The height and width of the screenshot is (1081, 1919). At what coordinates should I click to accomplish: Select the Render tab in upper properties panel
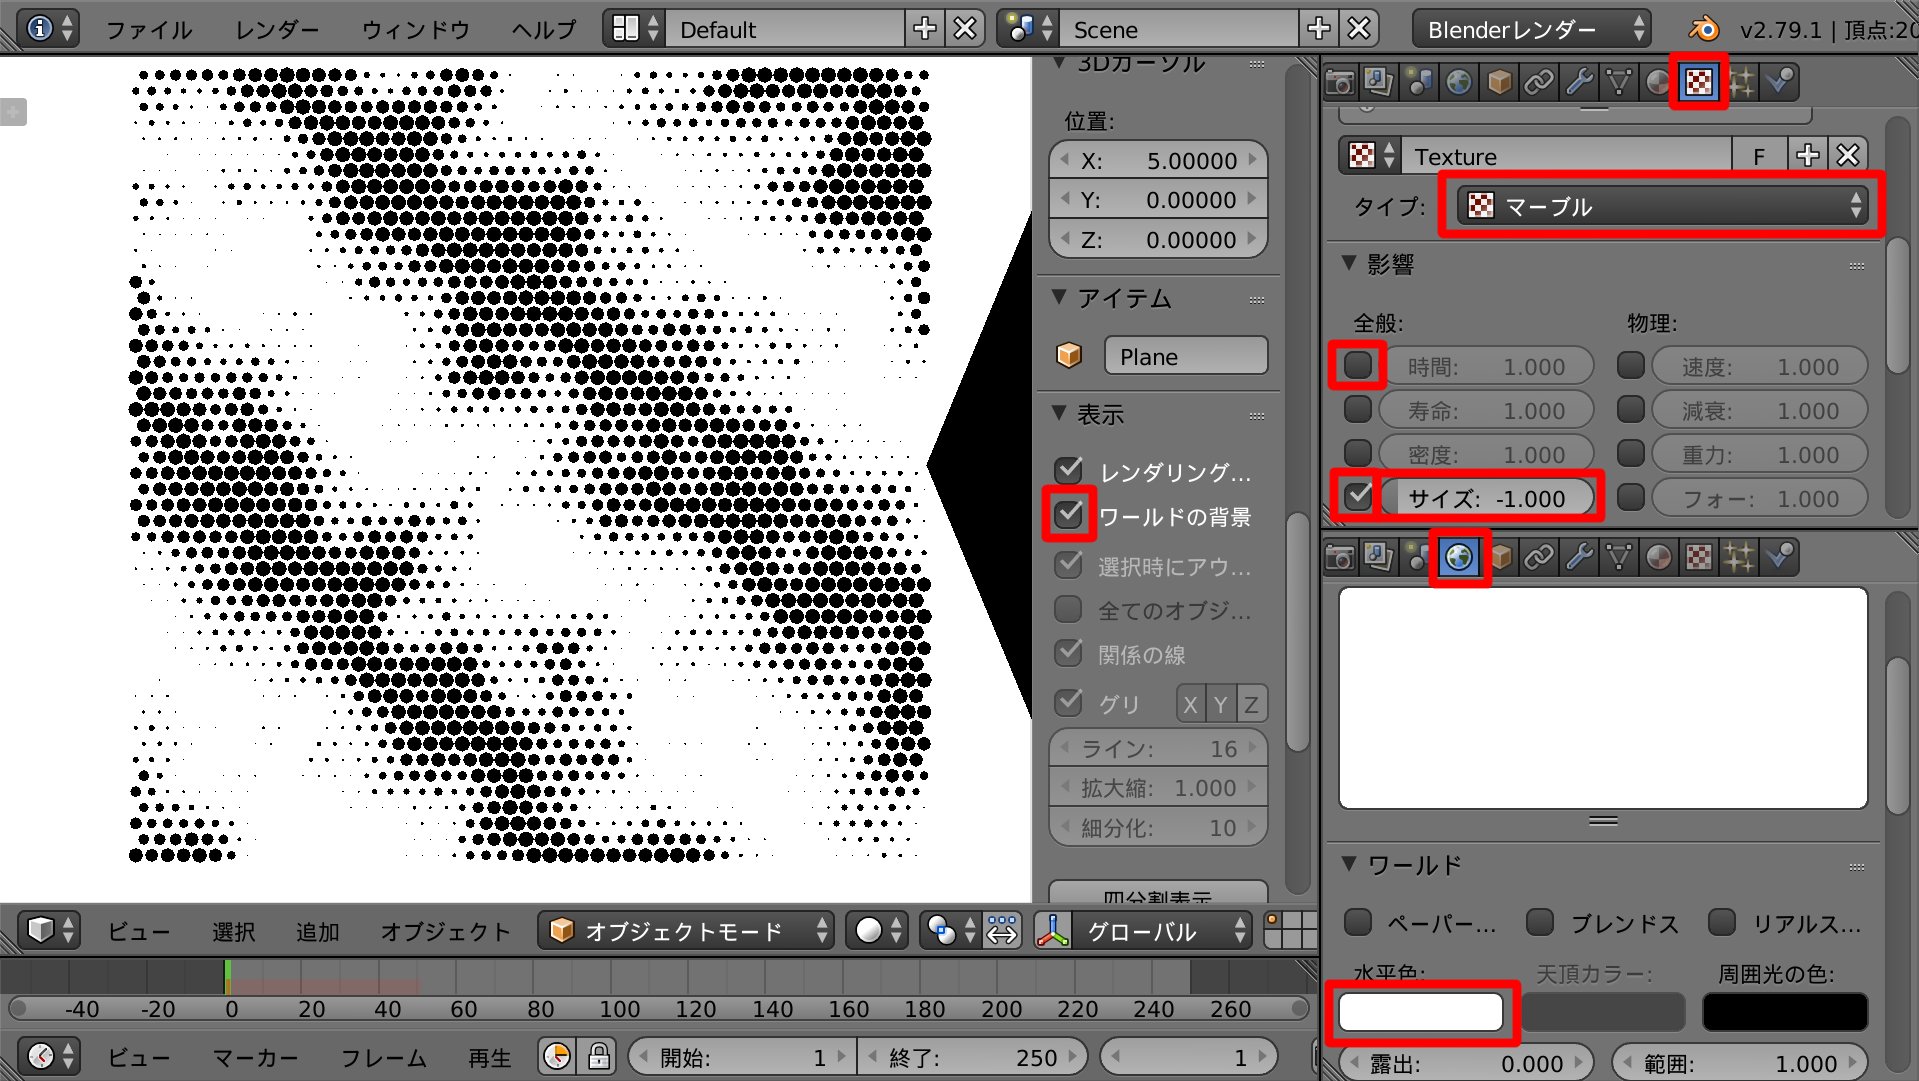pyautogui.click(x=1340, y=82)
